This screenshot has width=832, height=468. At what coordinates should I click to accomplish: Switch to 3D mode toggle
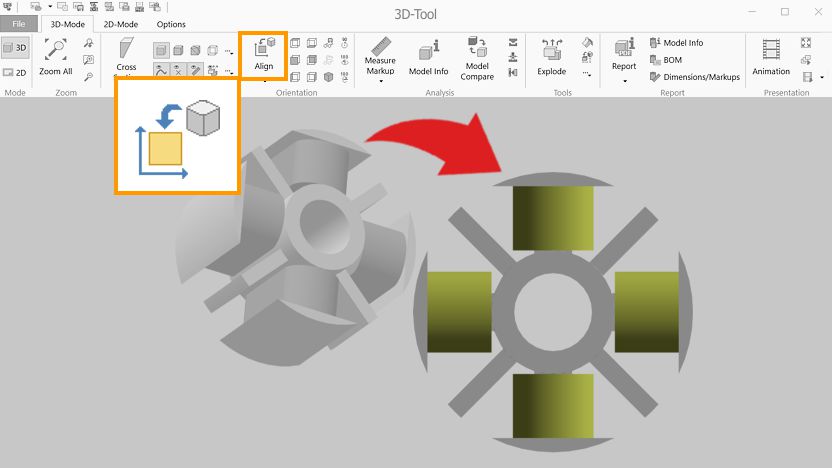[x=15, y=47]
